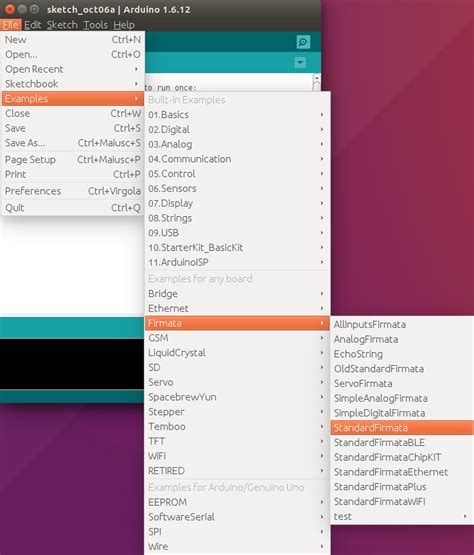Expand the 11.ArduinoISP submenu
The height and width of the screenshot is (555, 474).
[237, 262]
